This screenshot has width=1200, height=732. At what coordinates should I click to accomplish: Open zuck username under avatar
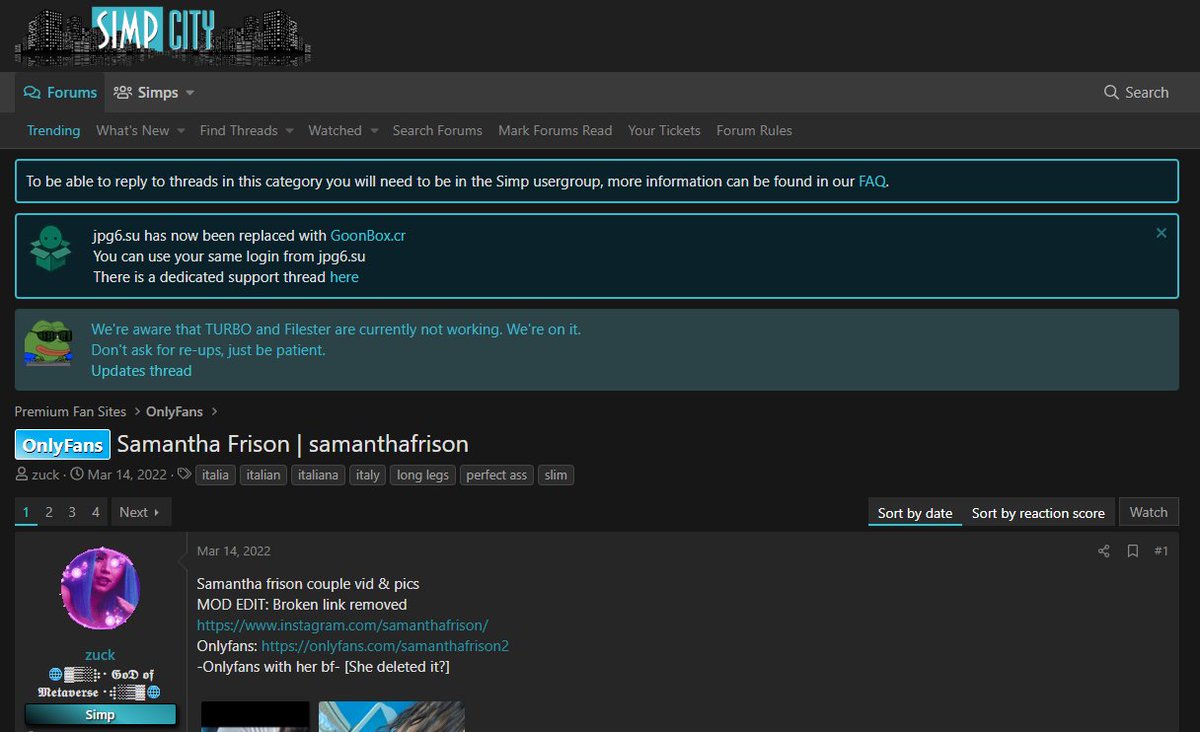click(100, 655)
